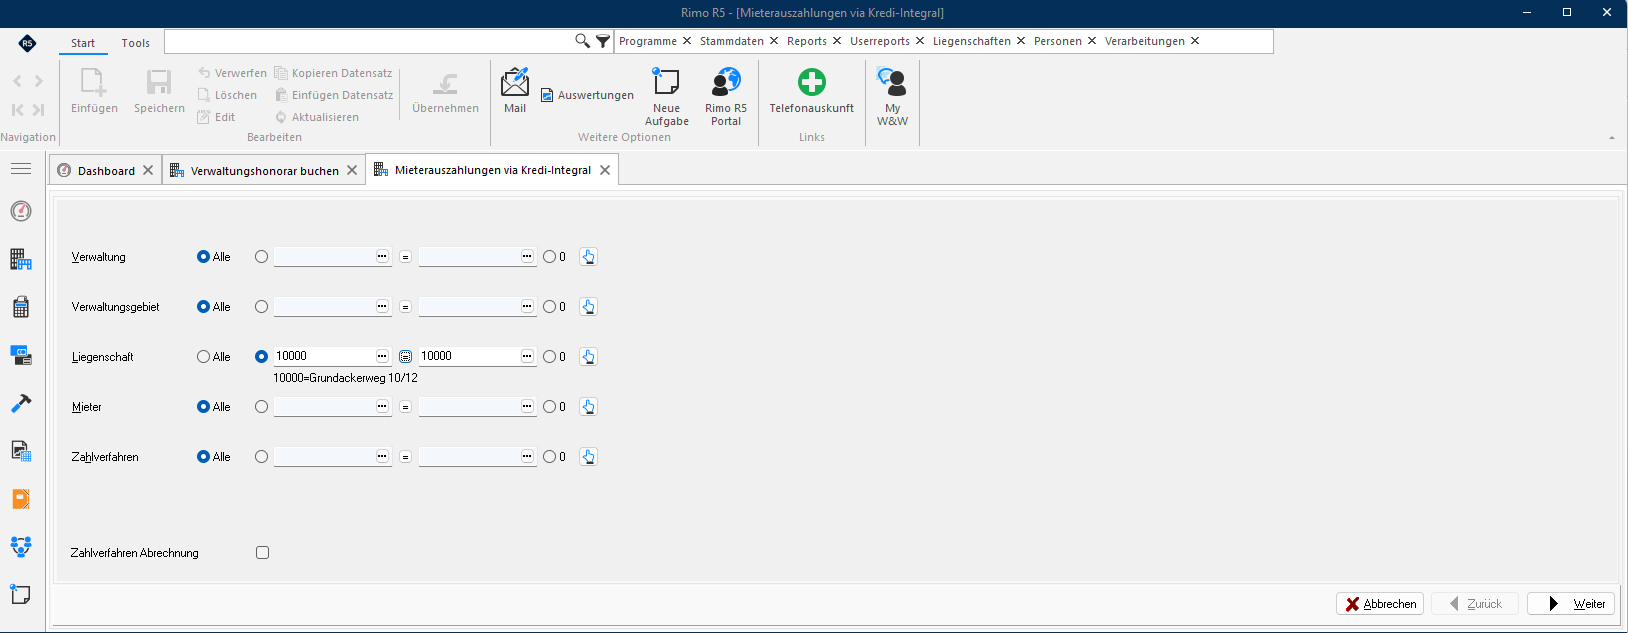Click the Liegenschaft from input field
Viewport: 1628px width, 633px height.
coord(324,356)
